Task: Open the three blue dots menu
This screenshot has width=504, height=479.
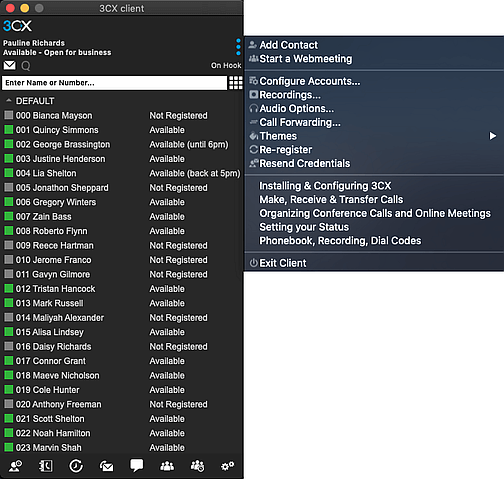Action: (238, 47)
